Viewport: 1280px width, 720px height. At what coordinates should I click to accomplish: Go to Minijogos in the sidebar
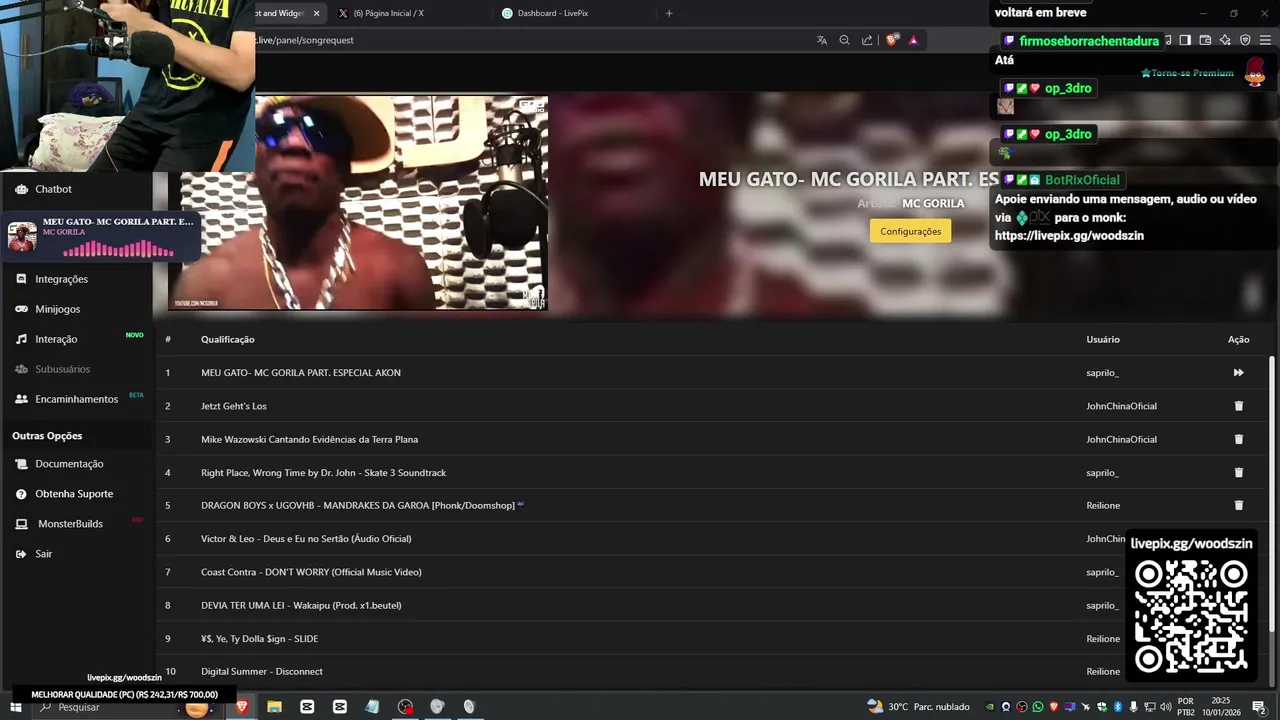pos(57,309)
